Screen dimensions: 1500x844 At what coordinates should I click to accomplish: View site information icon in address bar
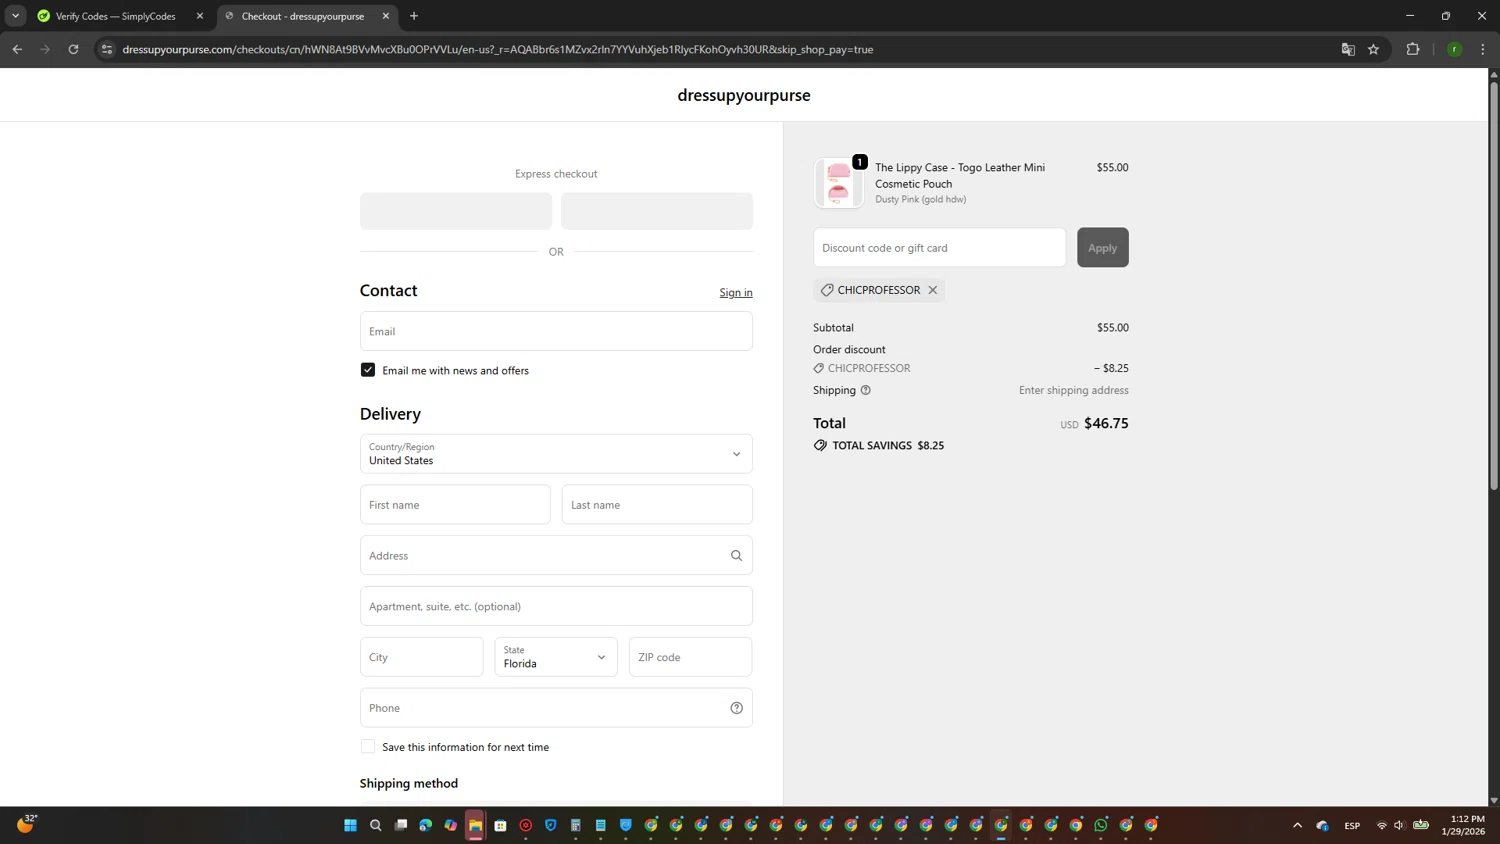(x=107, y=49)
